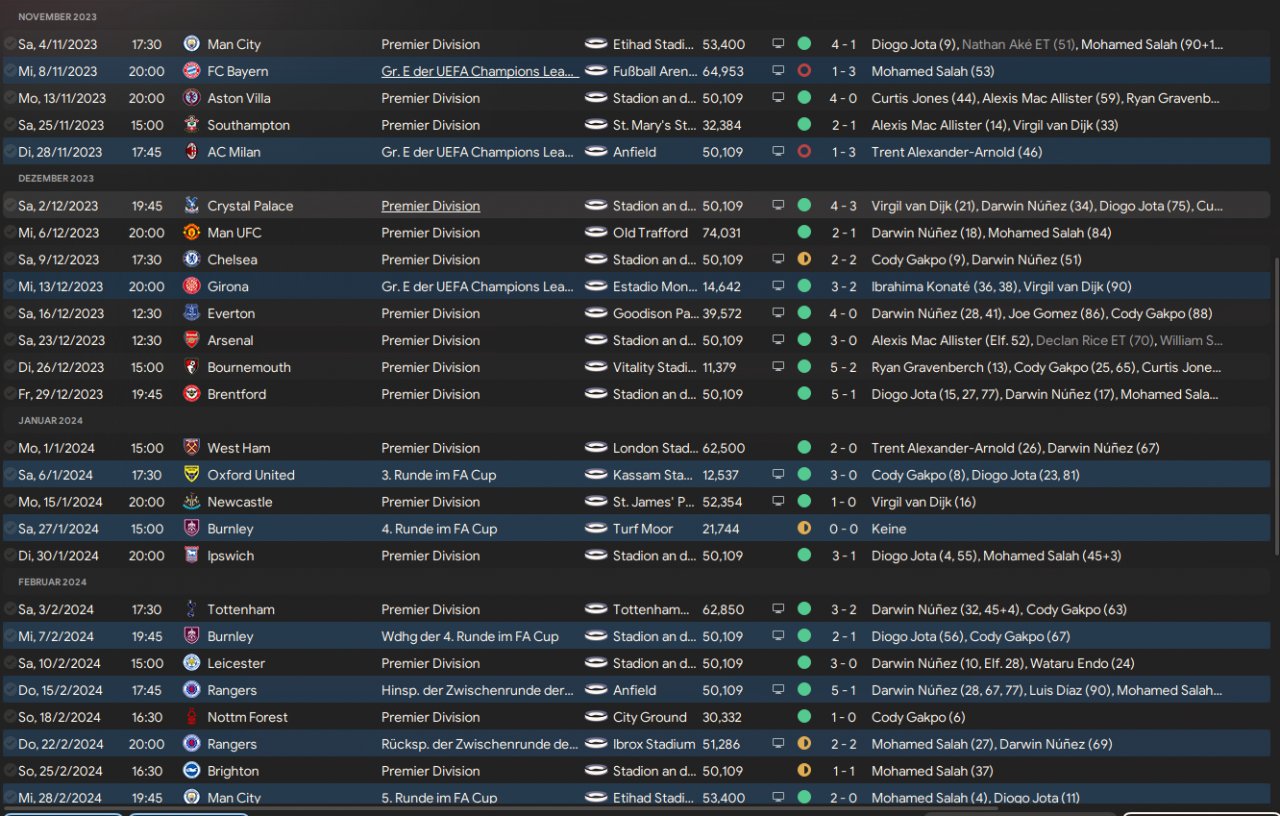Click the Girona club badge
Screen dimensions: 1280x816
pos(192,287)
